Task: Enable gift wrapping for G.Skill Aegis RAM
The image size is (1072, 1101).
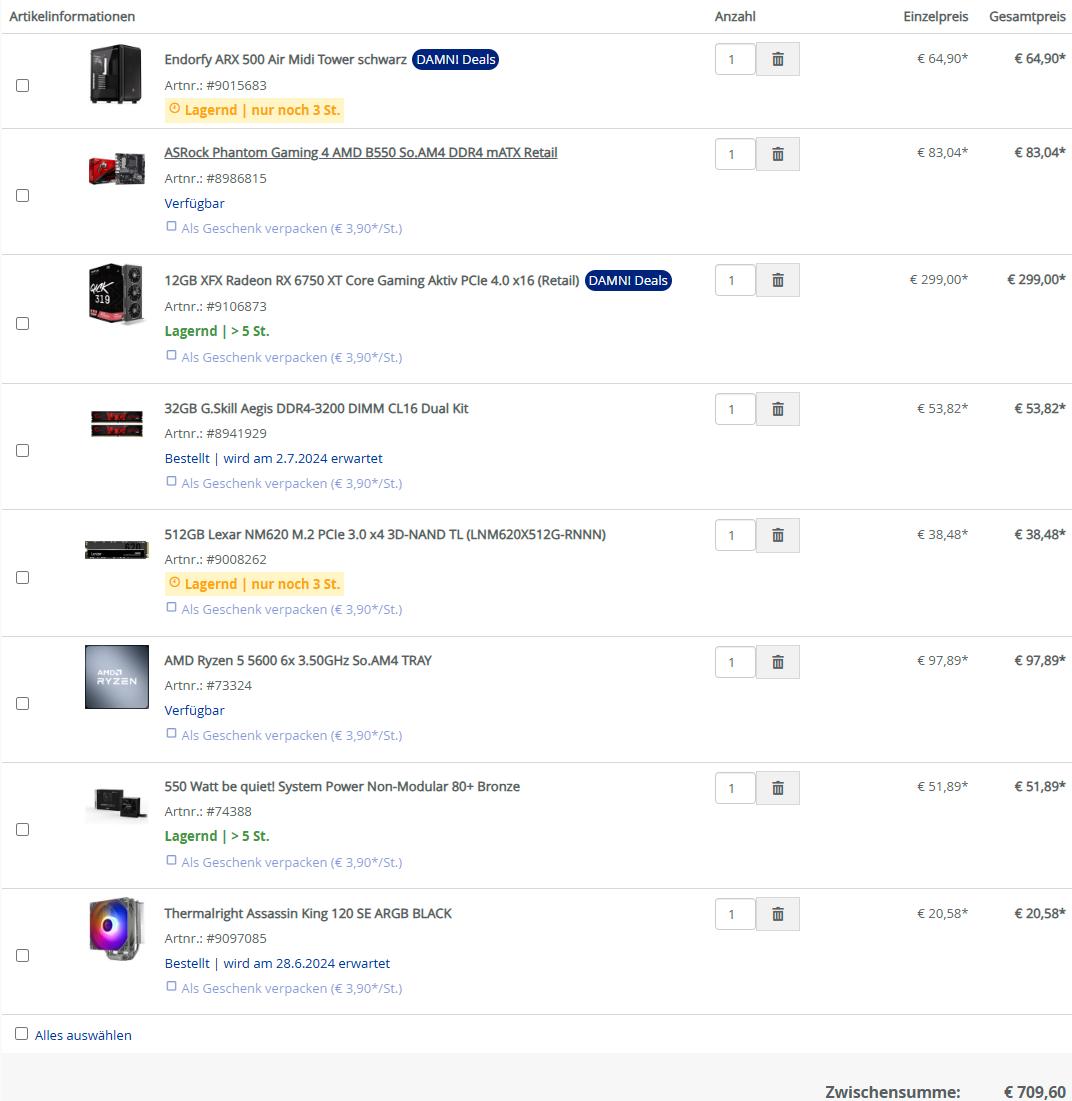Action: pos(171,481)
